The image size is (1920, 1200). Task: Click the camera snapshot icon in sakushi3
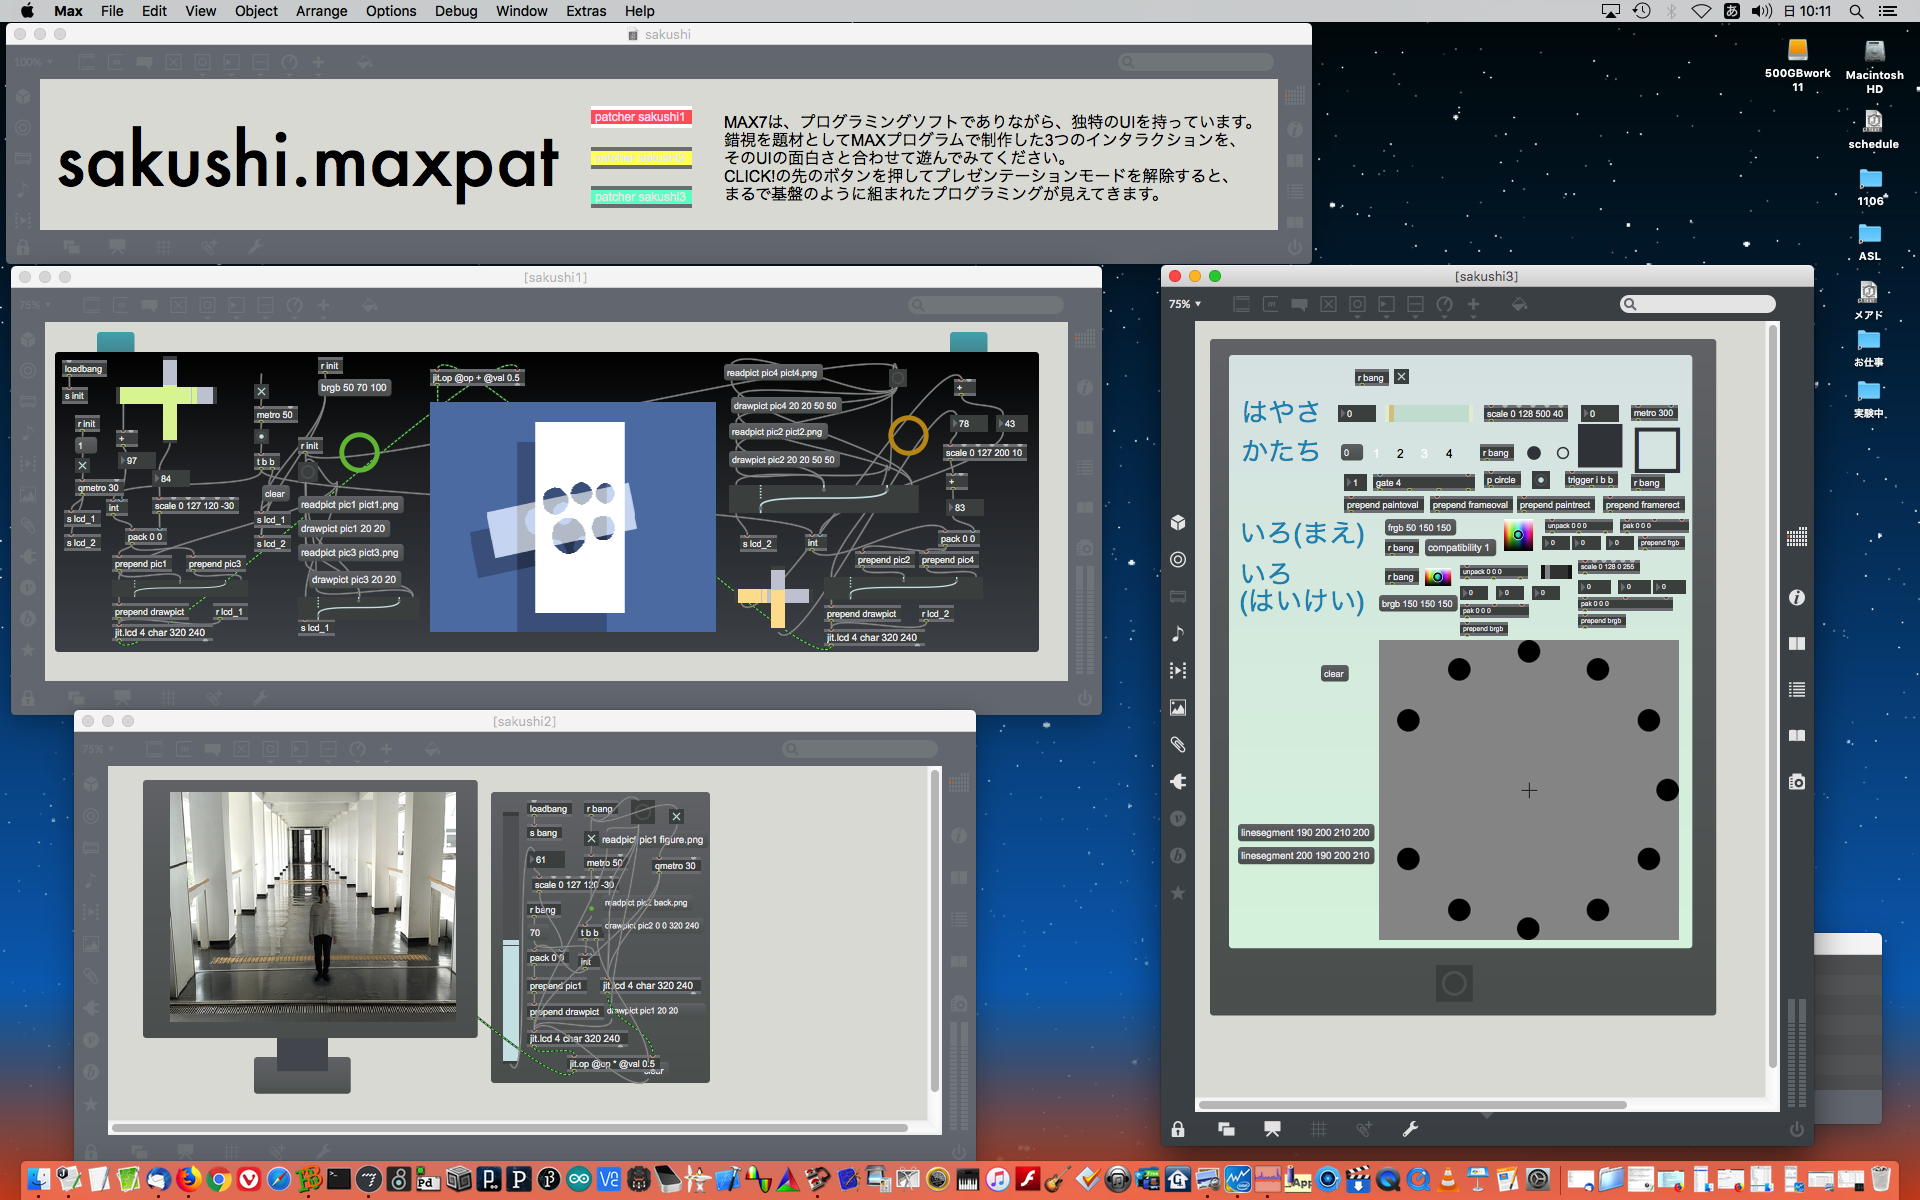click(x=1796, y=781)
